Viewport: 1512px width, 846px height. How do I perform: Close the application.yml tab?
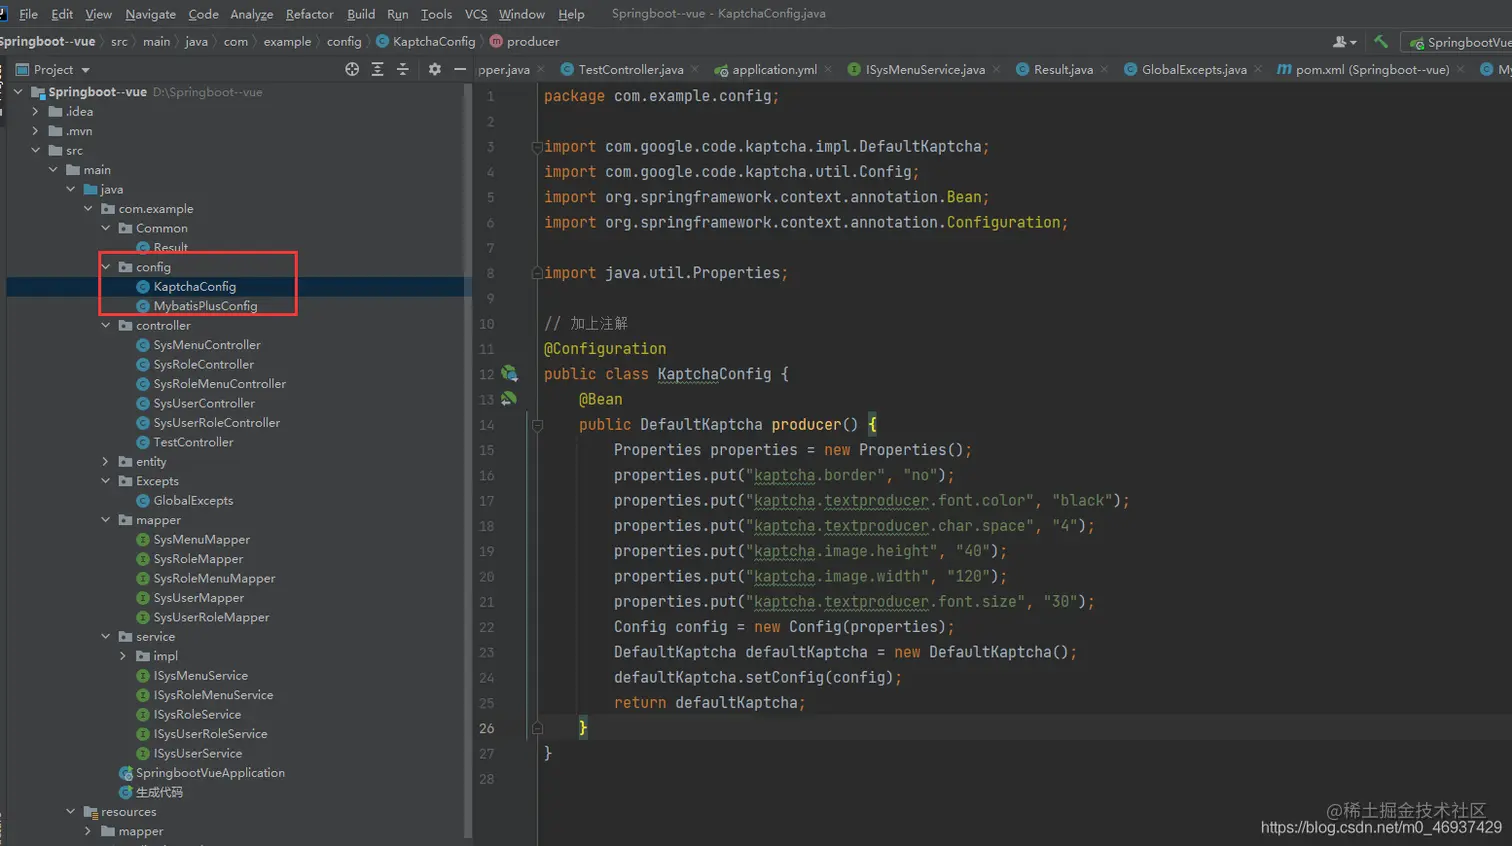tap(830, 69)
